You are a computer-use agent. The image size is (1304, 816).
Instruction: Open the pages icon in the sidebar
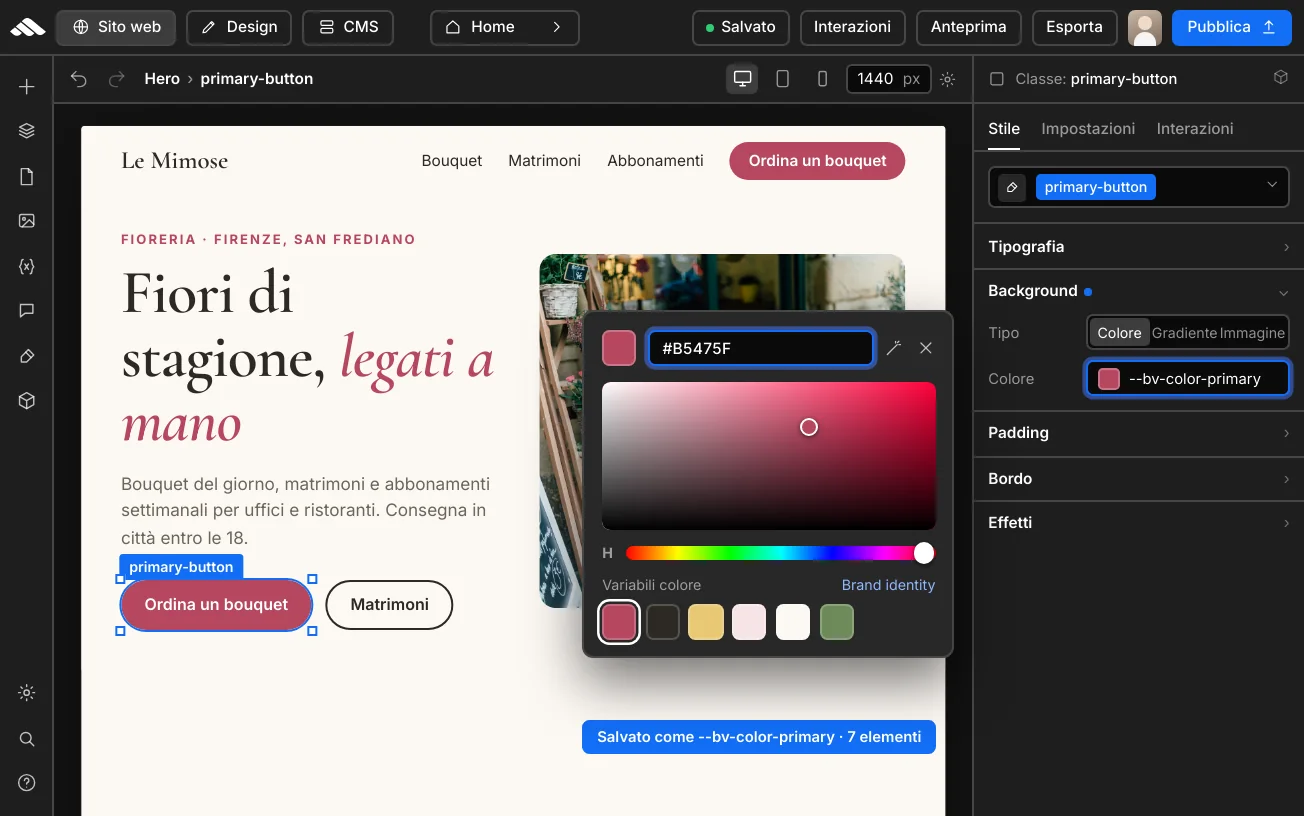click(x=27, y=177)
